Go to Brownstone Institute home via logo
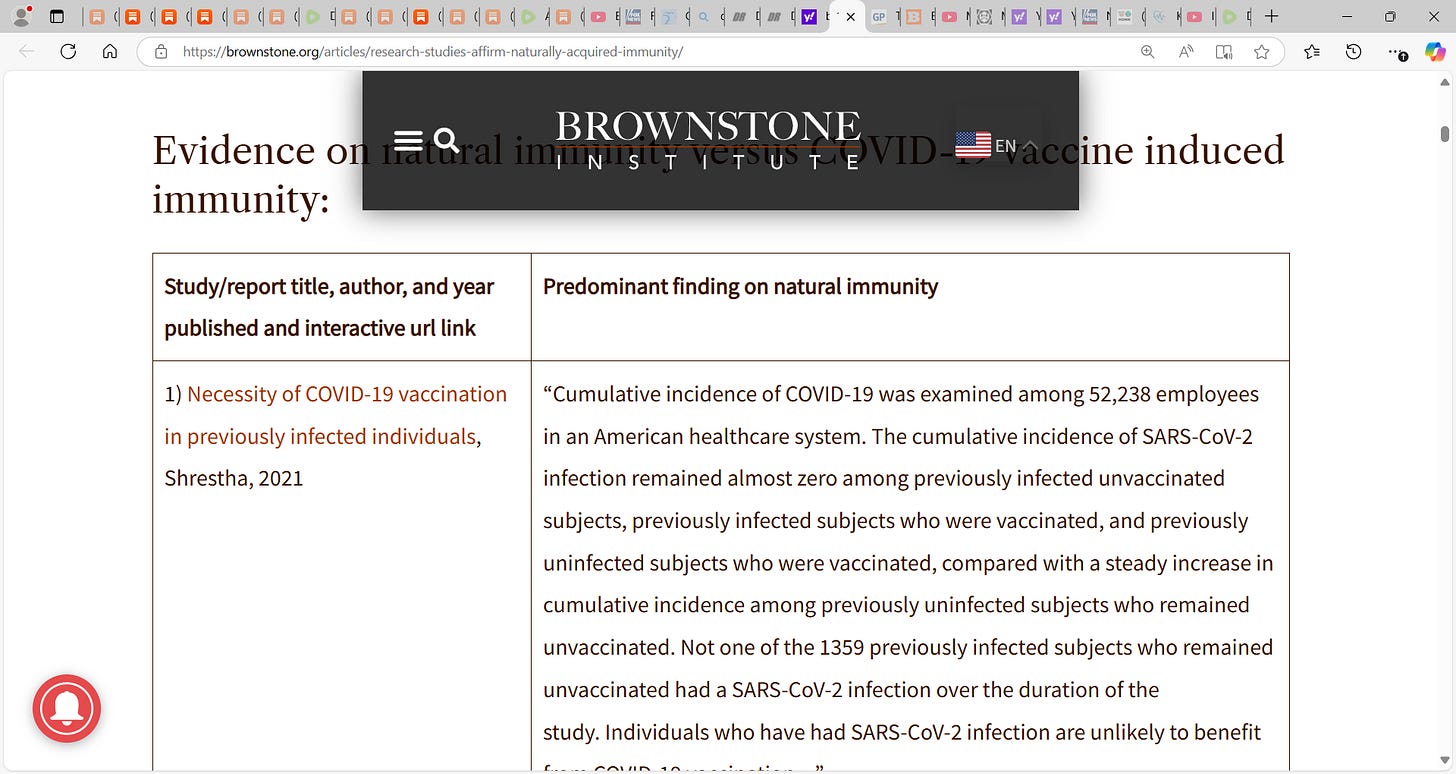This screenshot has width=1456, height=774. (708, 140)
